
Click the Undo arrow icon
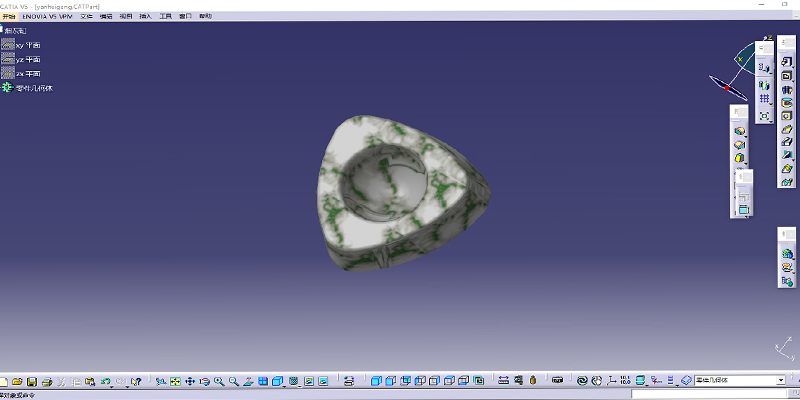click(x=106, y=381)
